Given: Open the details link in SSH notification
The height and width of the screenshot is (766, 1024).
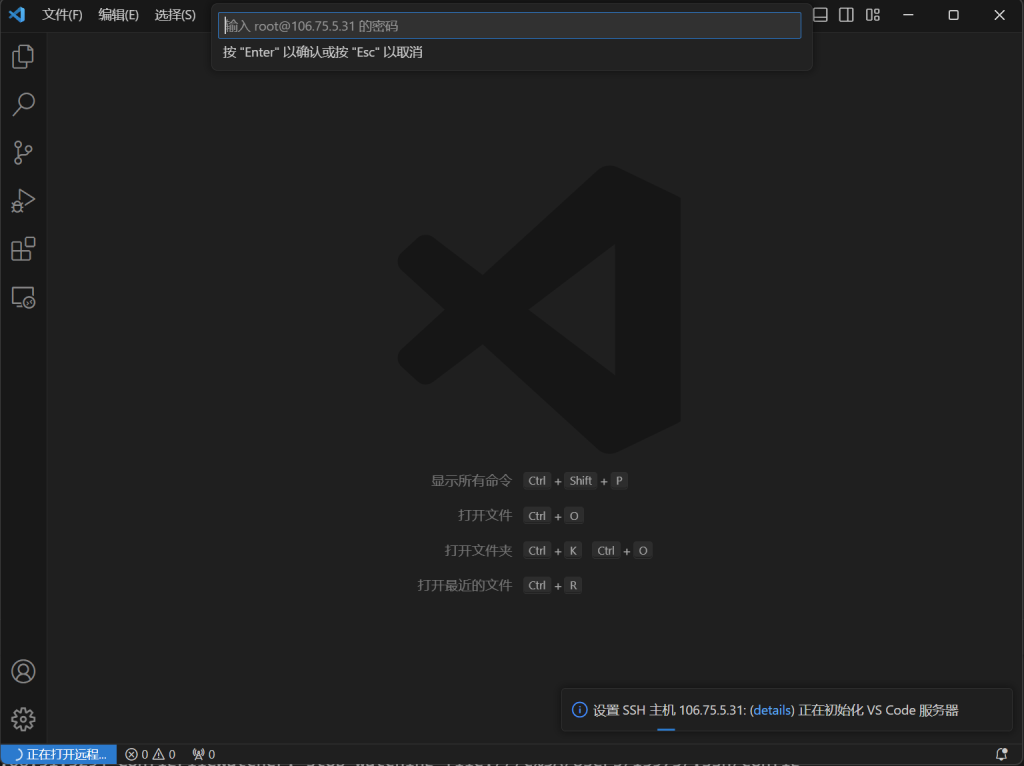Looking at the screenshot, I should pyautogui.click(x=772, y=710).
